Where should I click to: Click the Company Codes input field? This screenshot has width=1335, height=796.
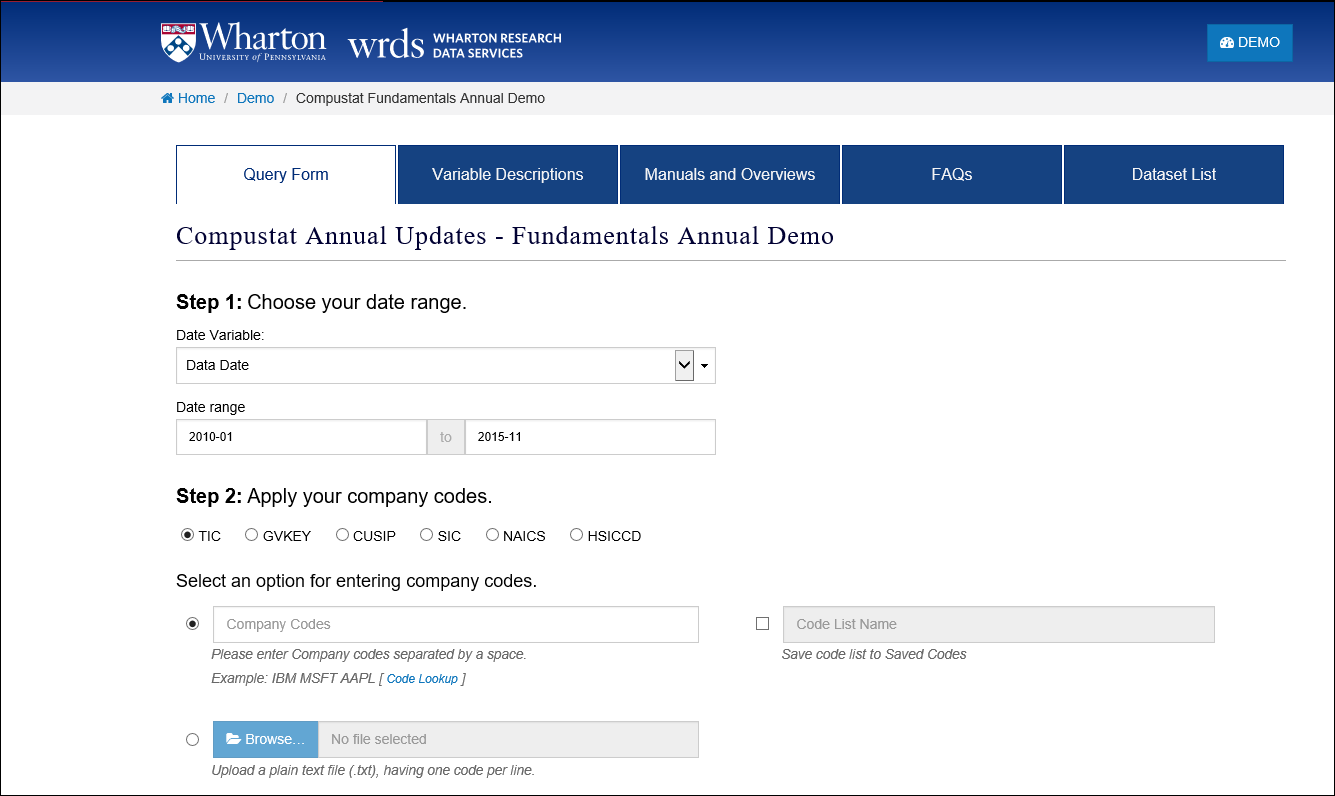[456, 624]
